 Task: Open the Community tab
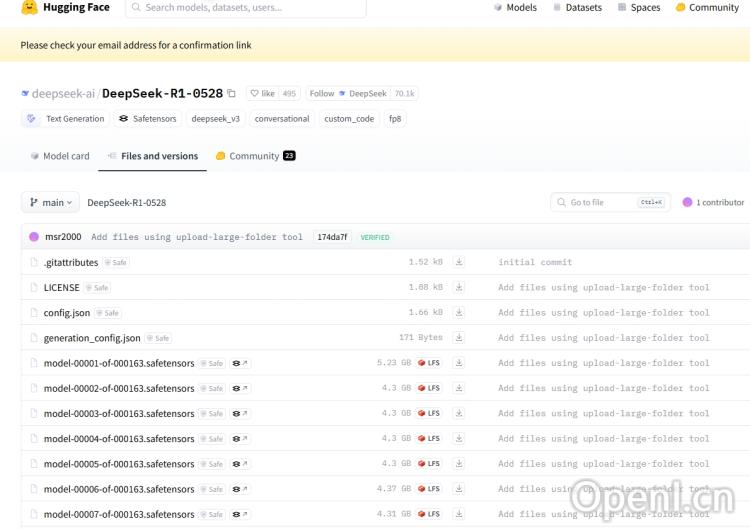pos(254,156)
